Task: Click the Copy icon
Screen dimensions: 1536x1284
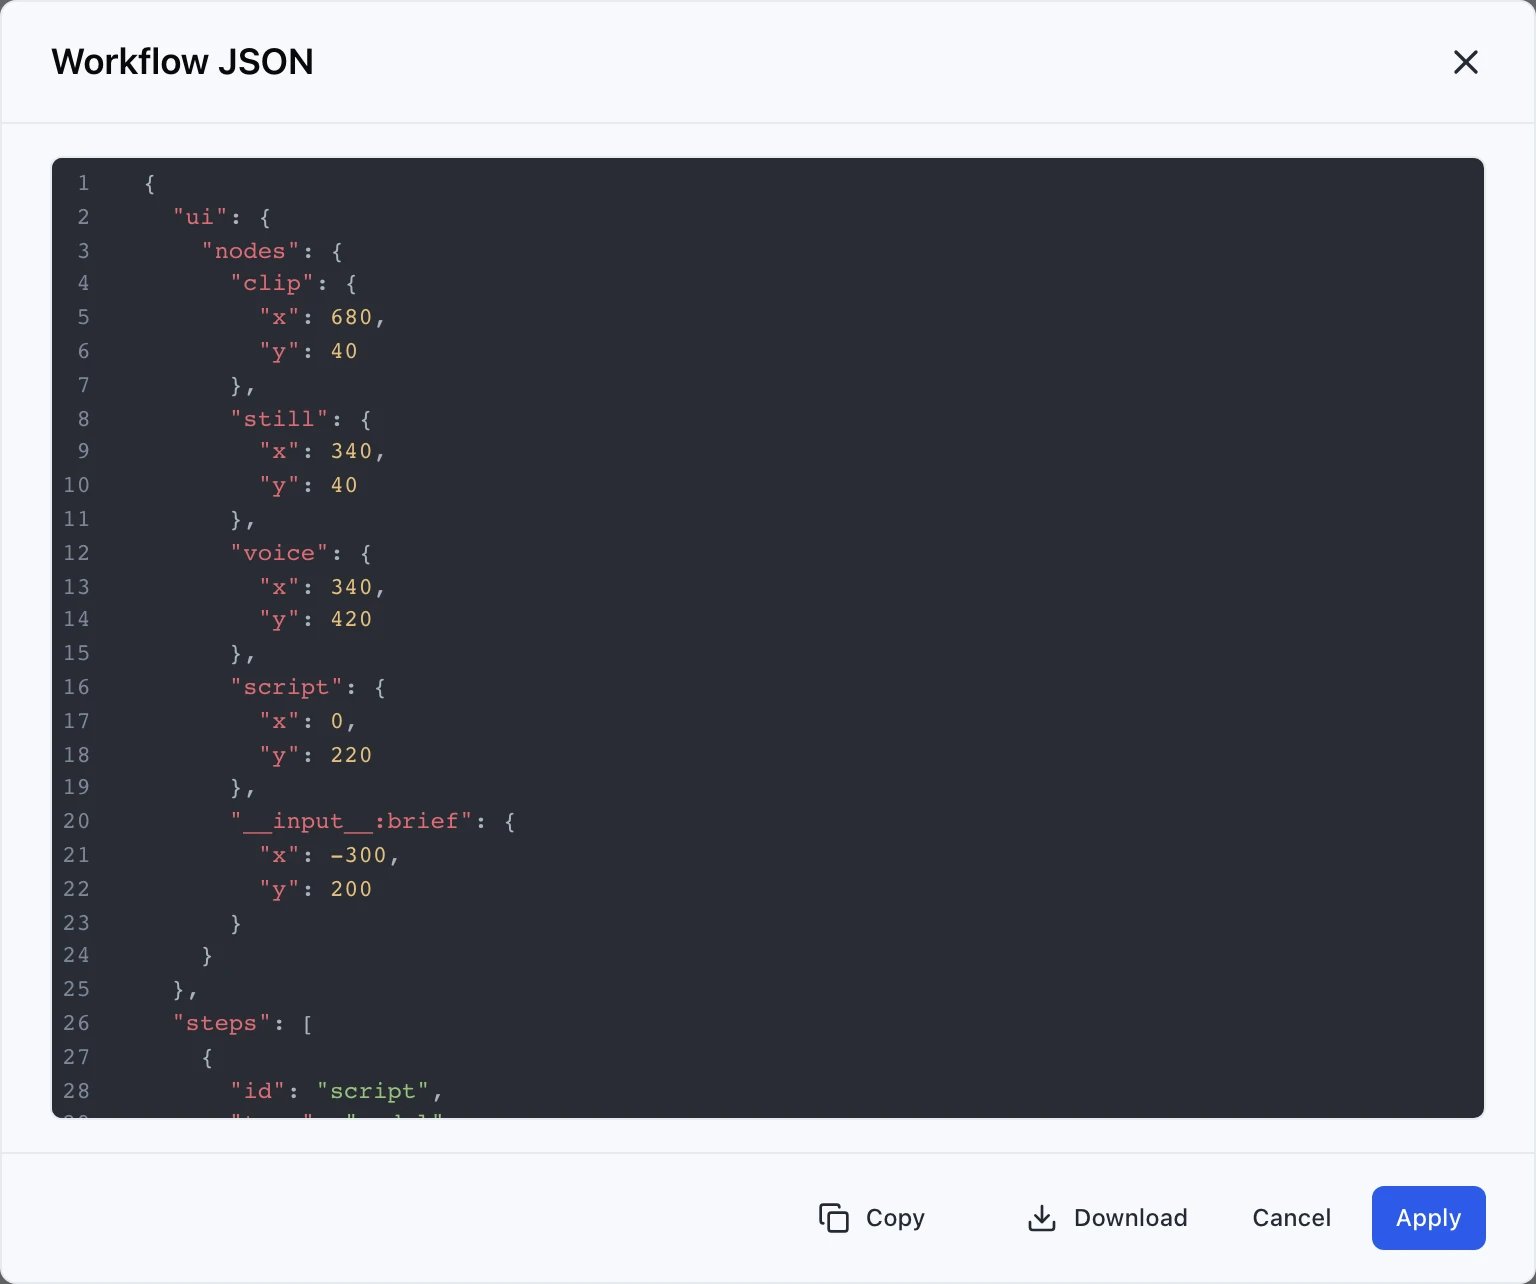Action: point(834,1217)
